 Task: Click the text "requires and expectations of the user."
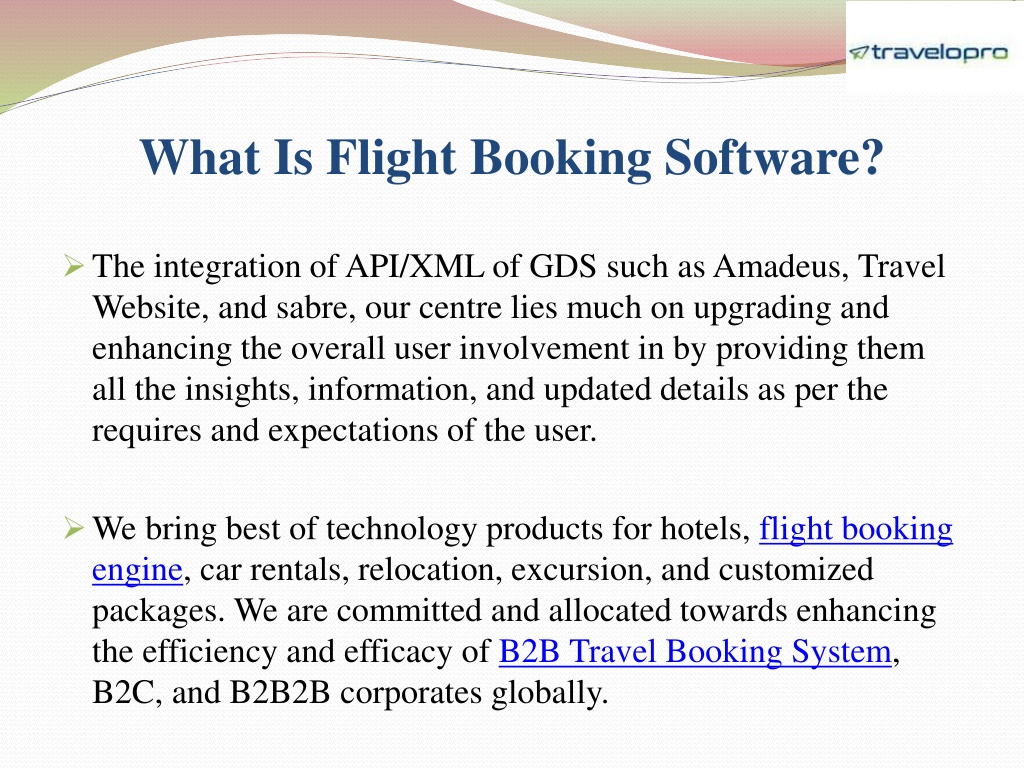point(344,431)
